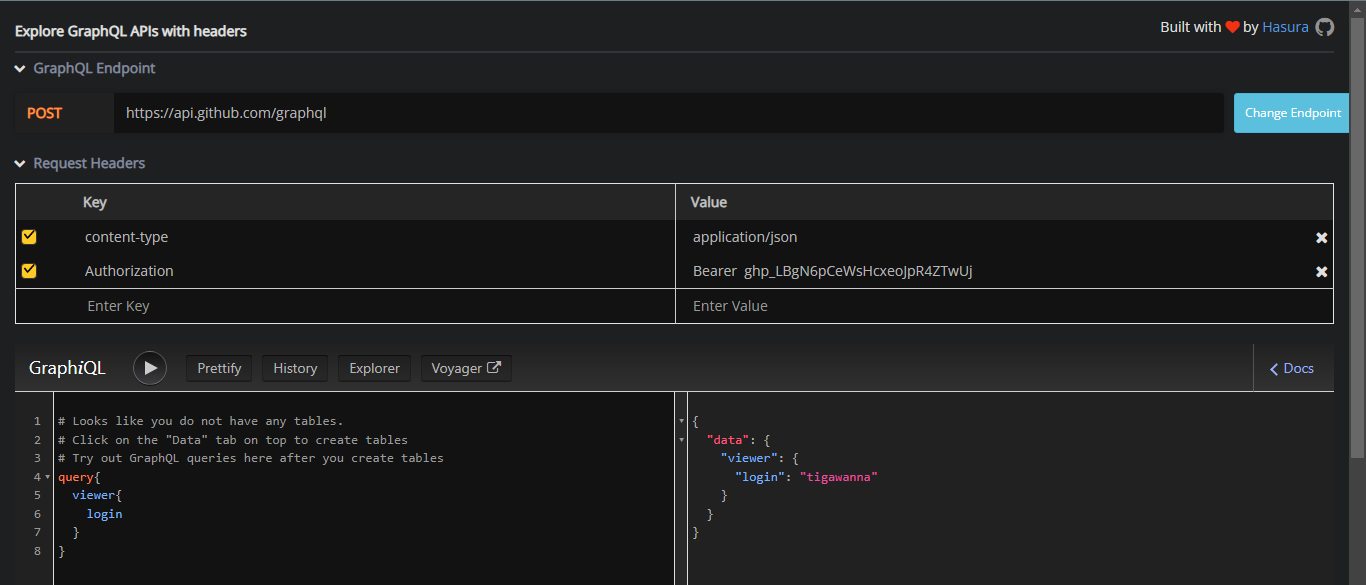Follow the Hasura link

(x=1285, y=27)
